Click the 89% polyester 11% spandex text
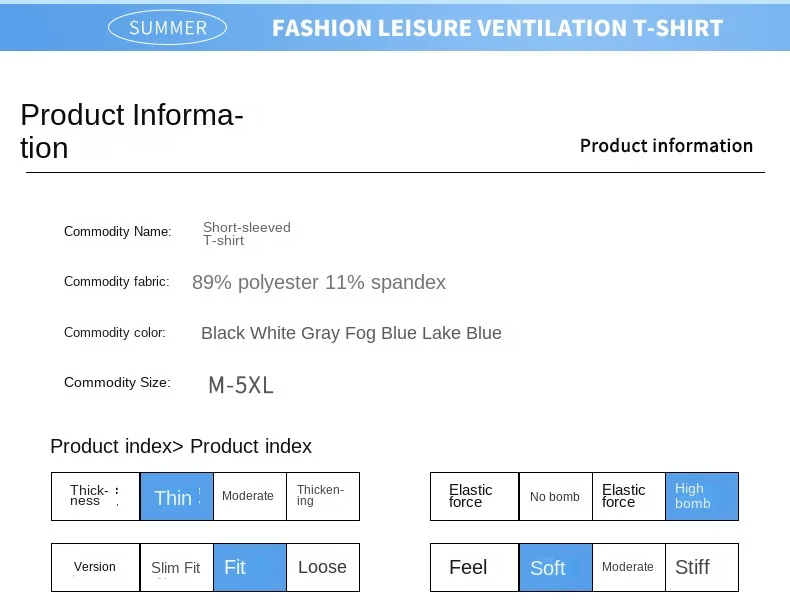This screenshot has height=611, width=790. coord(319,282)
